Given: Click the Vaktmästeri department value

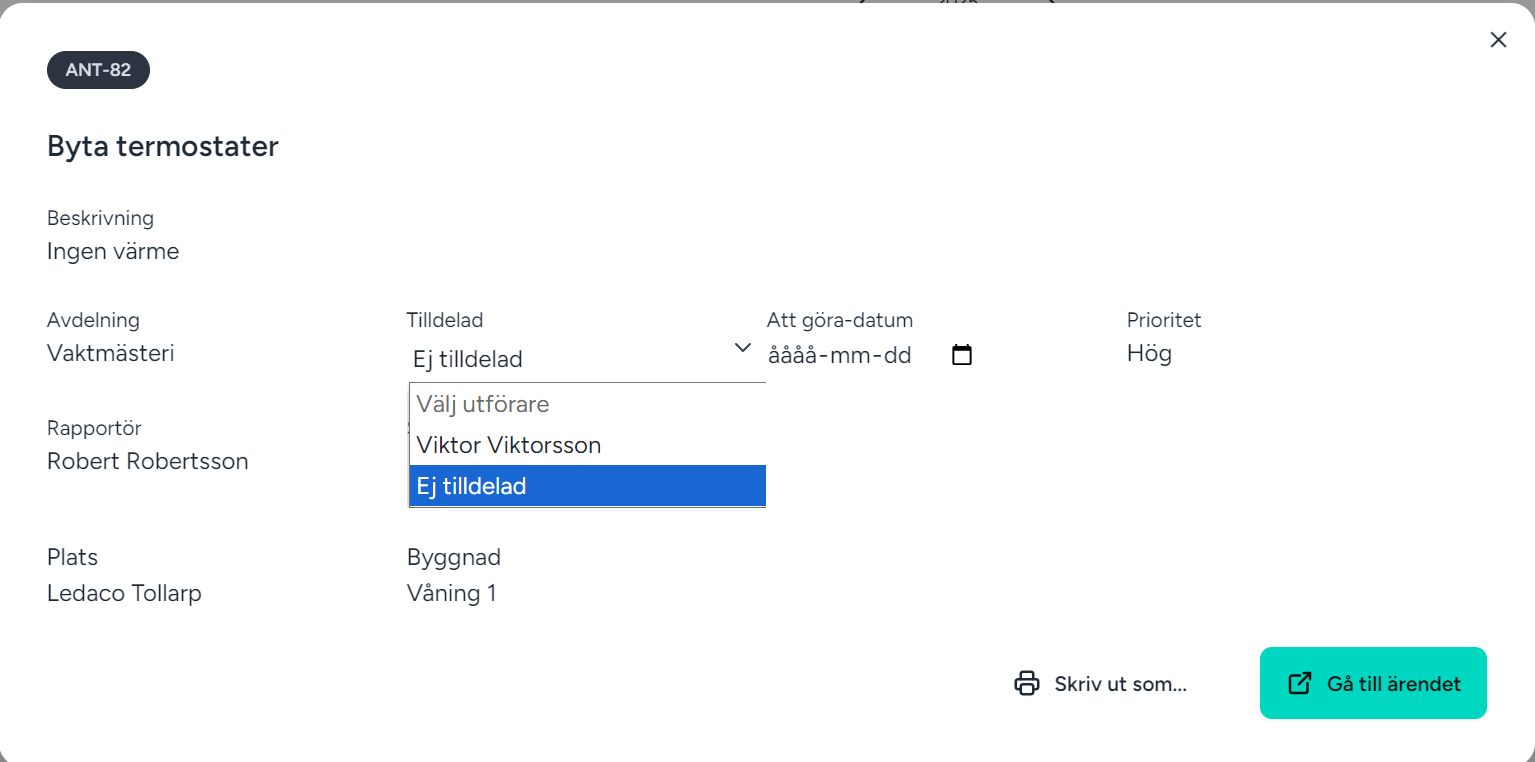Looking at the screenshot, I should point(111,353).
